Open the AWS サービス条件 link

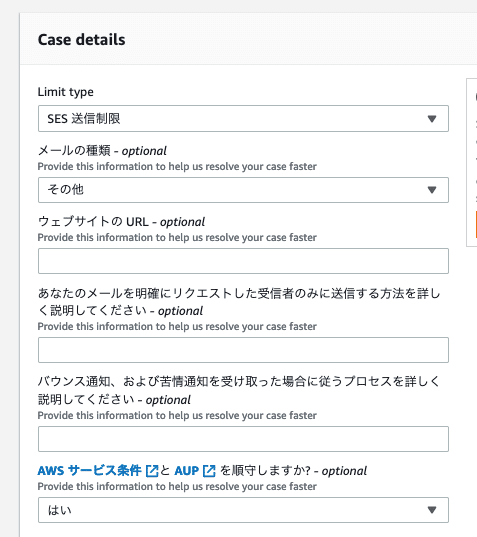click(89, 471)
